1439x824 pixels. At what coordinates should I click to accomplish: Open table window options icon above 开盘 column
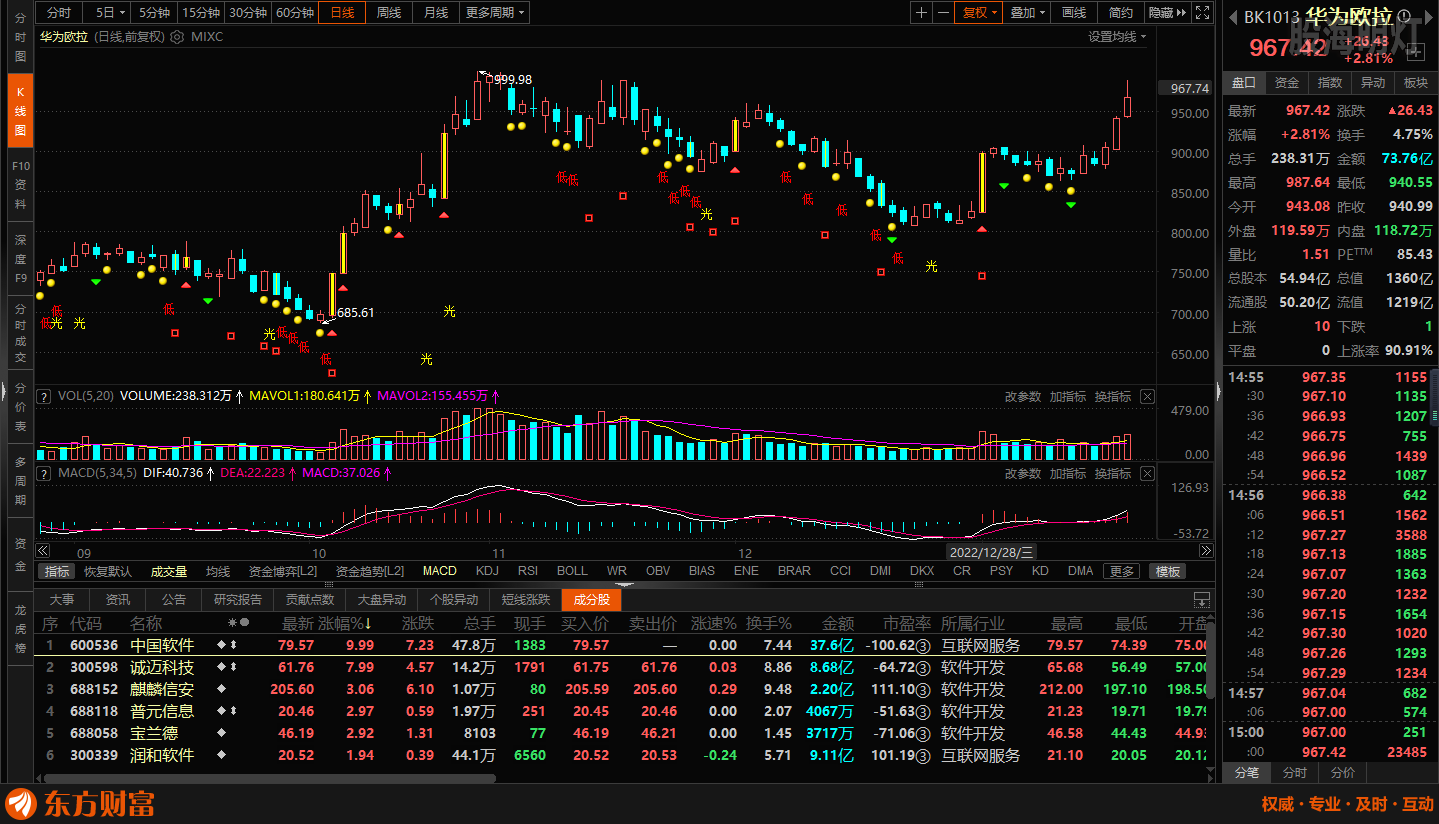pyautogui.click(x=1202, y=600)
